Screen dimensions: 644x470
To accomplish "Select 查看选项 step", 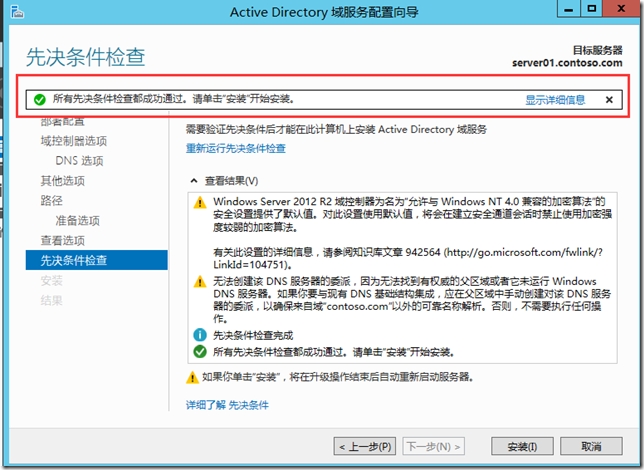I will pyautogui.click(x=63, y=240).
